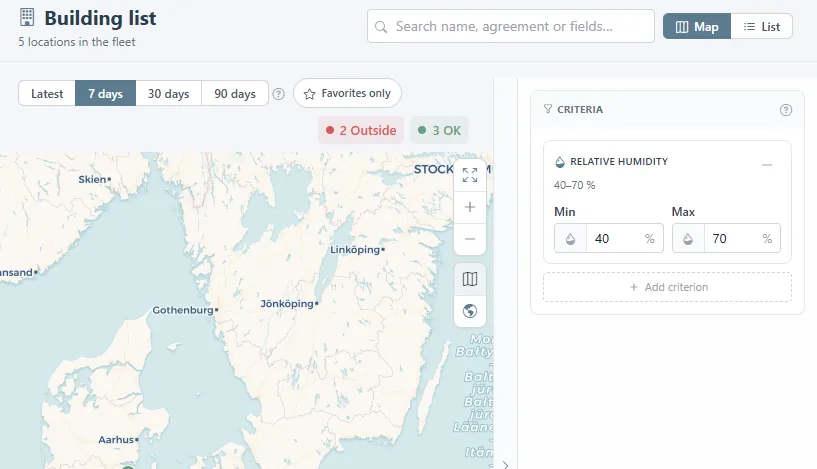Image resolution: width=817 pixels, height=469 pixels.
Task: Click the droplet icon in the Max field
Action: pos(688,239)
